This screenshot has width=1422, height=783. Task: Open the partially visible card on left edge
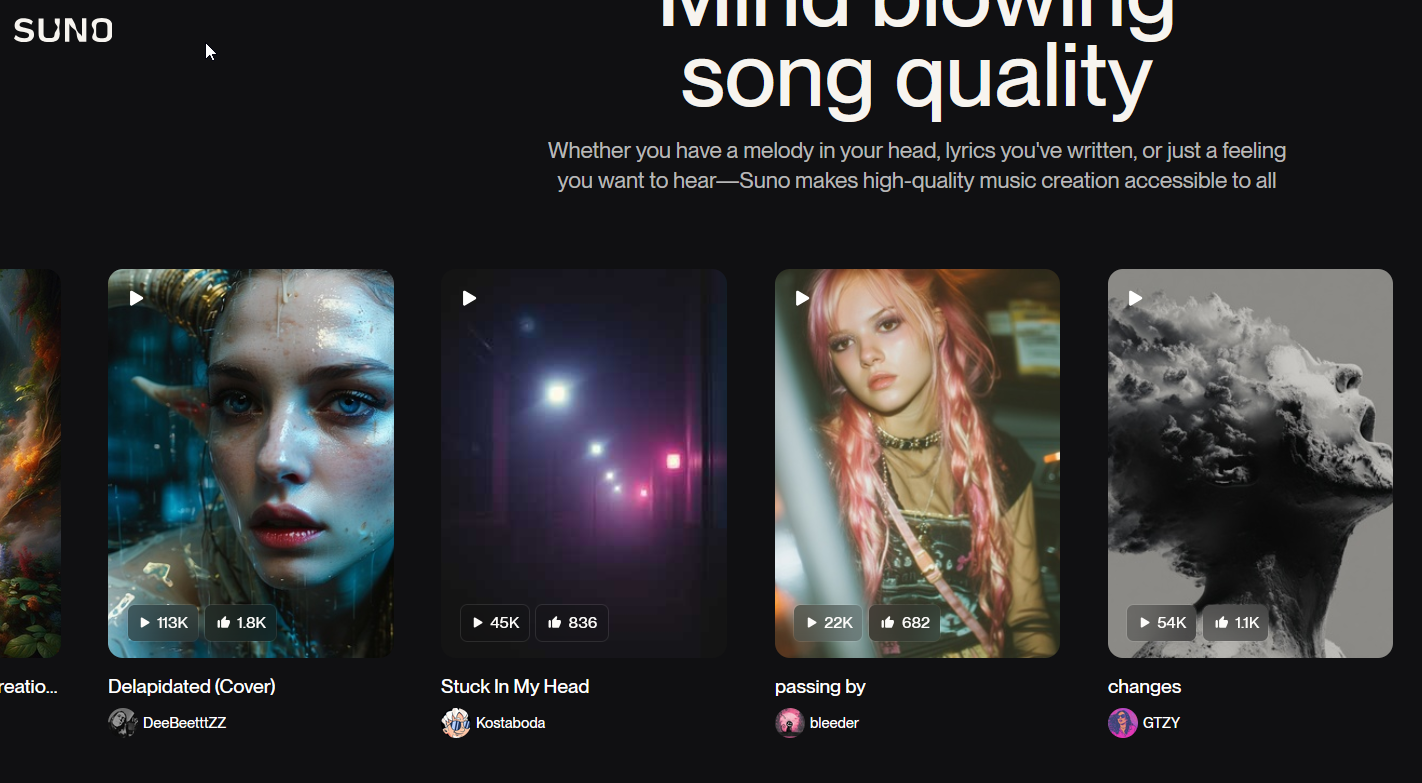click(x=30, y=463)
